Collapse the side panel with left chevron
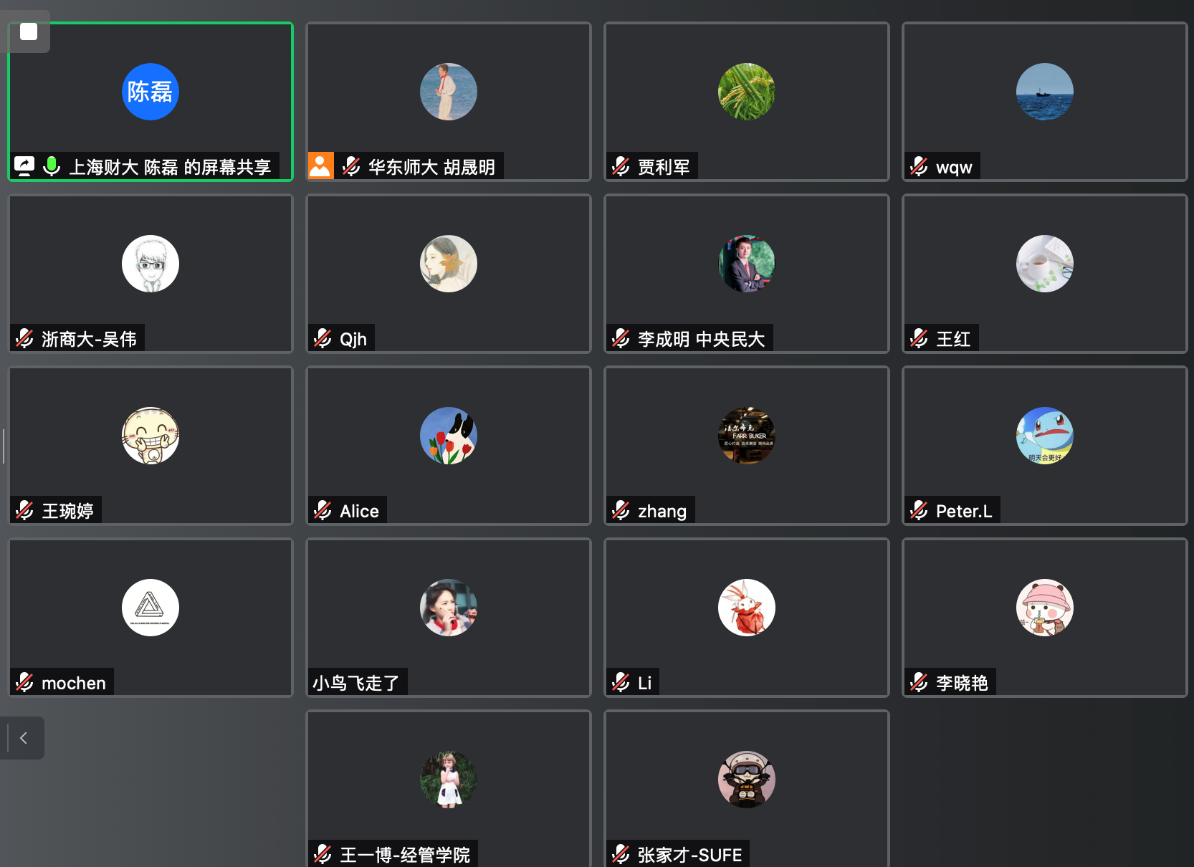 (x=23, y=738)
